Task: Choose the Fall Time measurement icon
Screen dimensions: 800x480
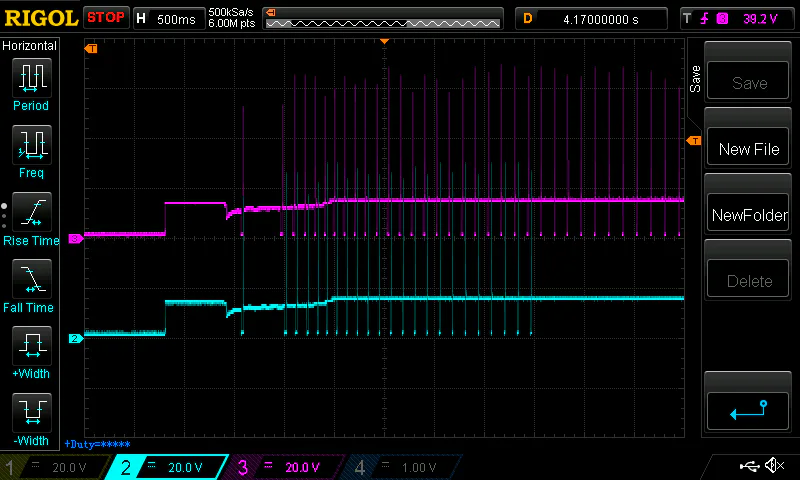Action: (30, 280)
